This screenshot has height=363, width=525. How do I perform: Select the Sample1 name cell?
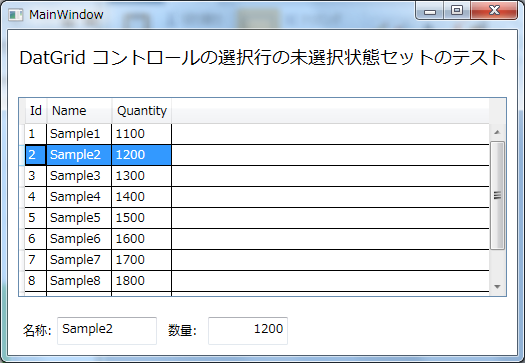pos(79,134)
